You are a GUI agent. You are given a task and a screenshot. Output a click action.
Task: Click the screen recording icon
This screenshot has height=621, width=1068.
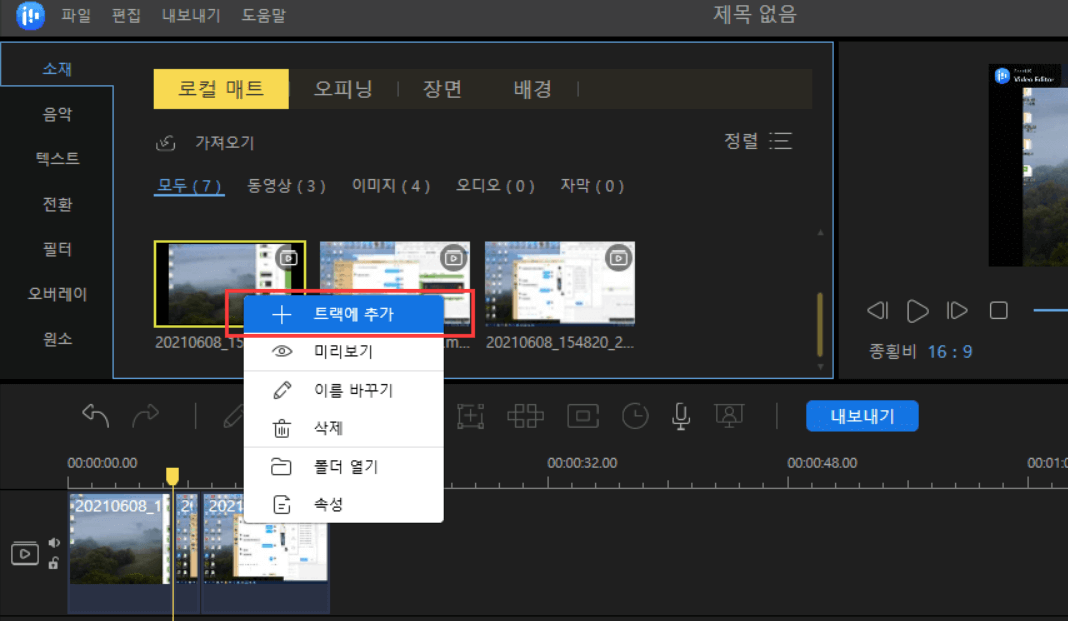click(731, 415)
